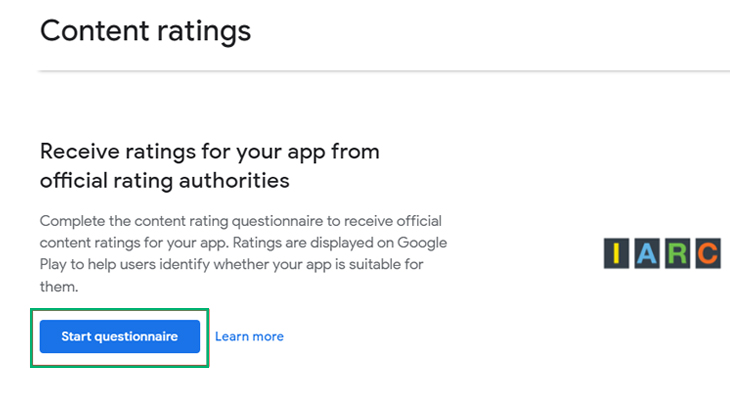The height and width of the screenshot is (400, 730).
Task: Click the horizontal divider below the page title
Action: coord(385,71)
